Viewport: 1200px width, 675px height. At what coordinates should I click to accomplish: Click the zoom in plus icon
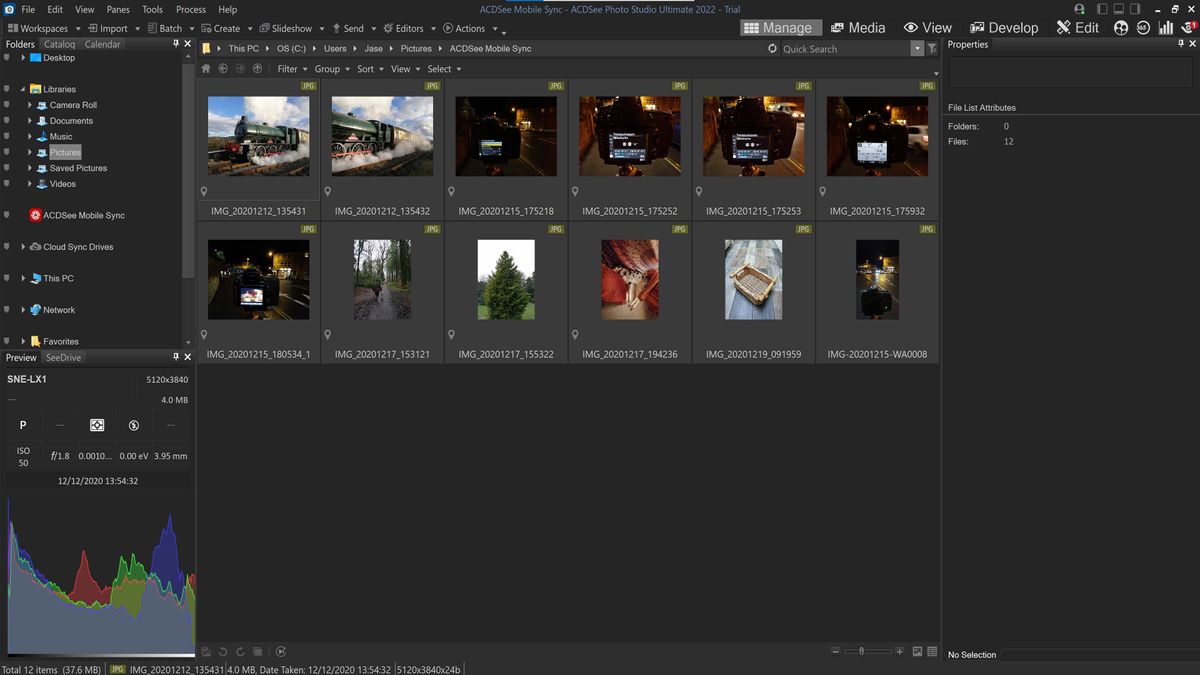(x=900, y=652)
